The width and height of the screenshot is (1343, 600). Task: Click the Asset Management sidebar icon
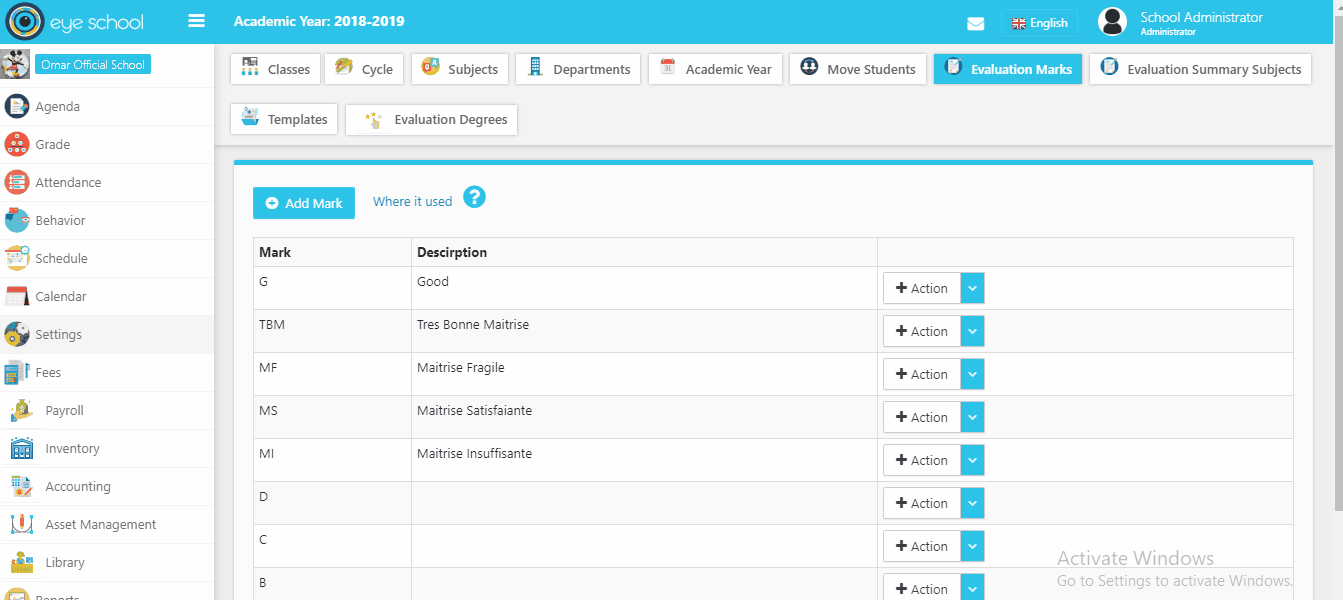tap(22, 525)
